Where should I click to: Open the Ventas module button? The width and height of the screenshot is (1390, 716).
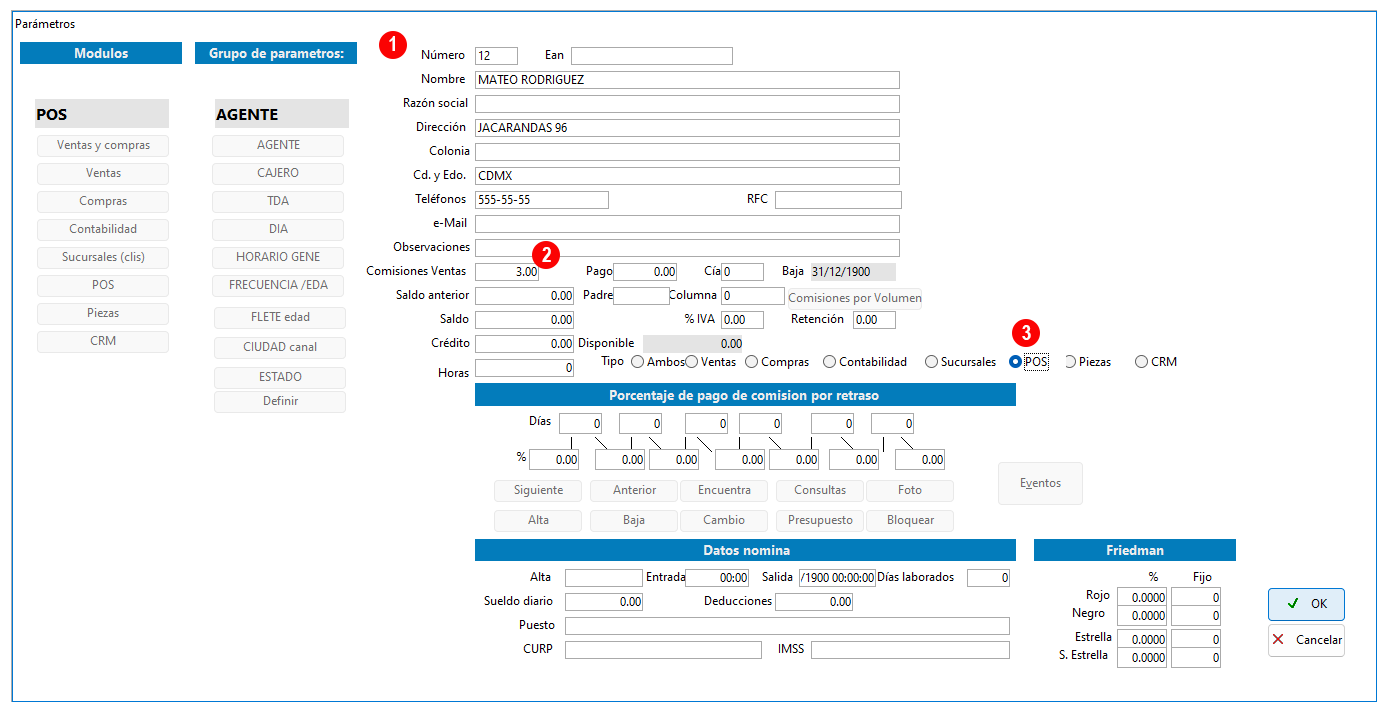(103, 174)
